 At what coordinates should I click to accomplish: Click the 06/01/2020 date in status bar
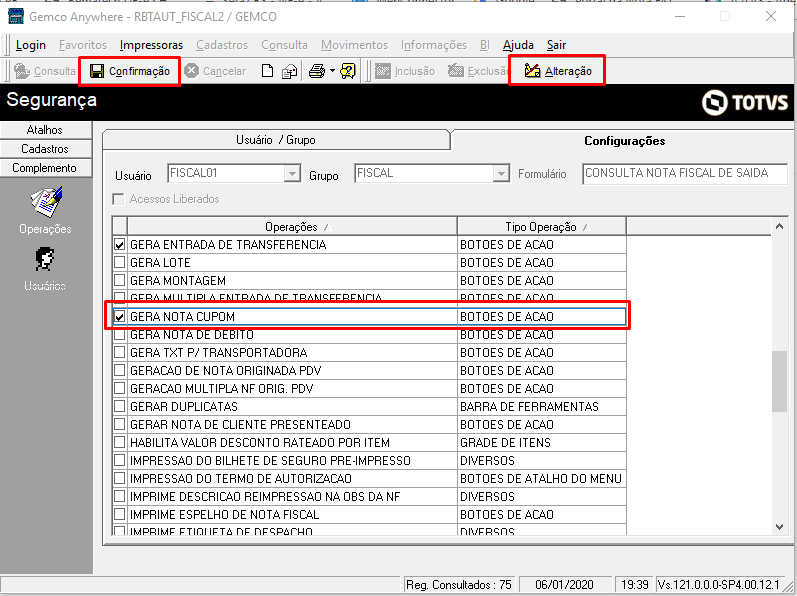[564, 585]
